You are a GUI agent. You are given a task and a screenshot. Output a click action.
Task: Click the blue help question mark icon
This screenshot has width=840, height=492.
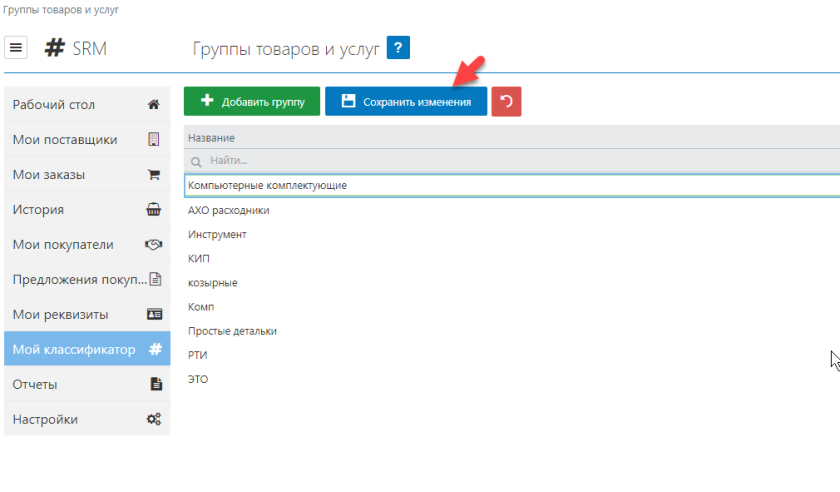pyautogui.click(x=398, y=48)
